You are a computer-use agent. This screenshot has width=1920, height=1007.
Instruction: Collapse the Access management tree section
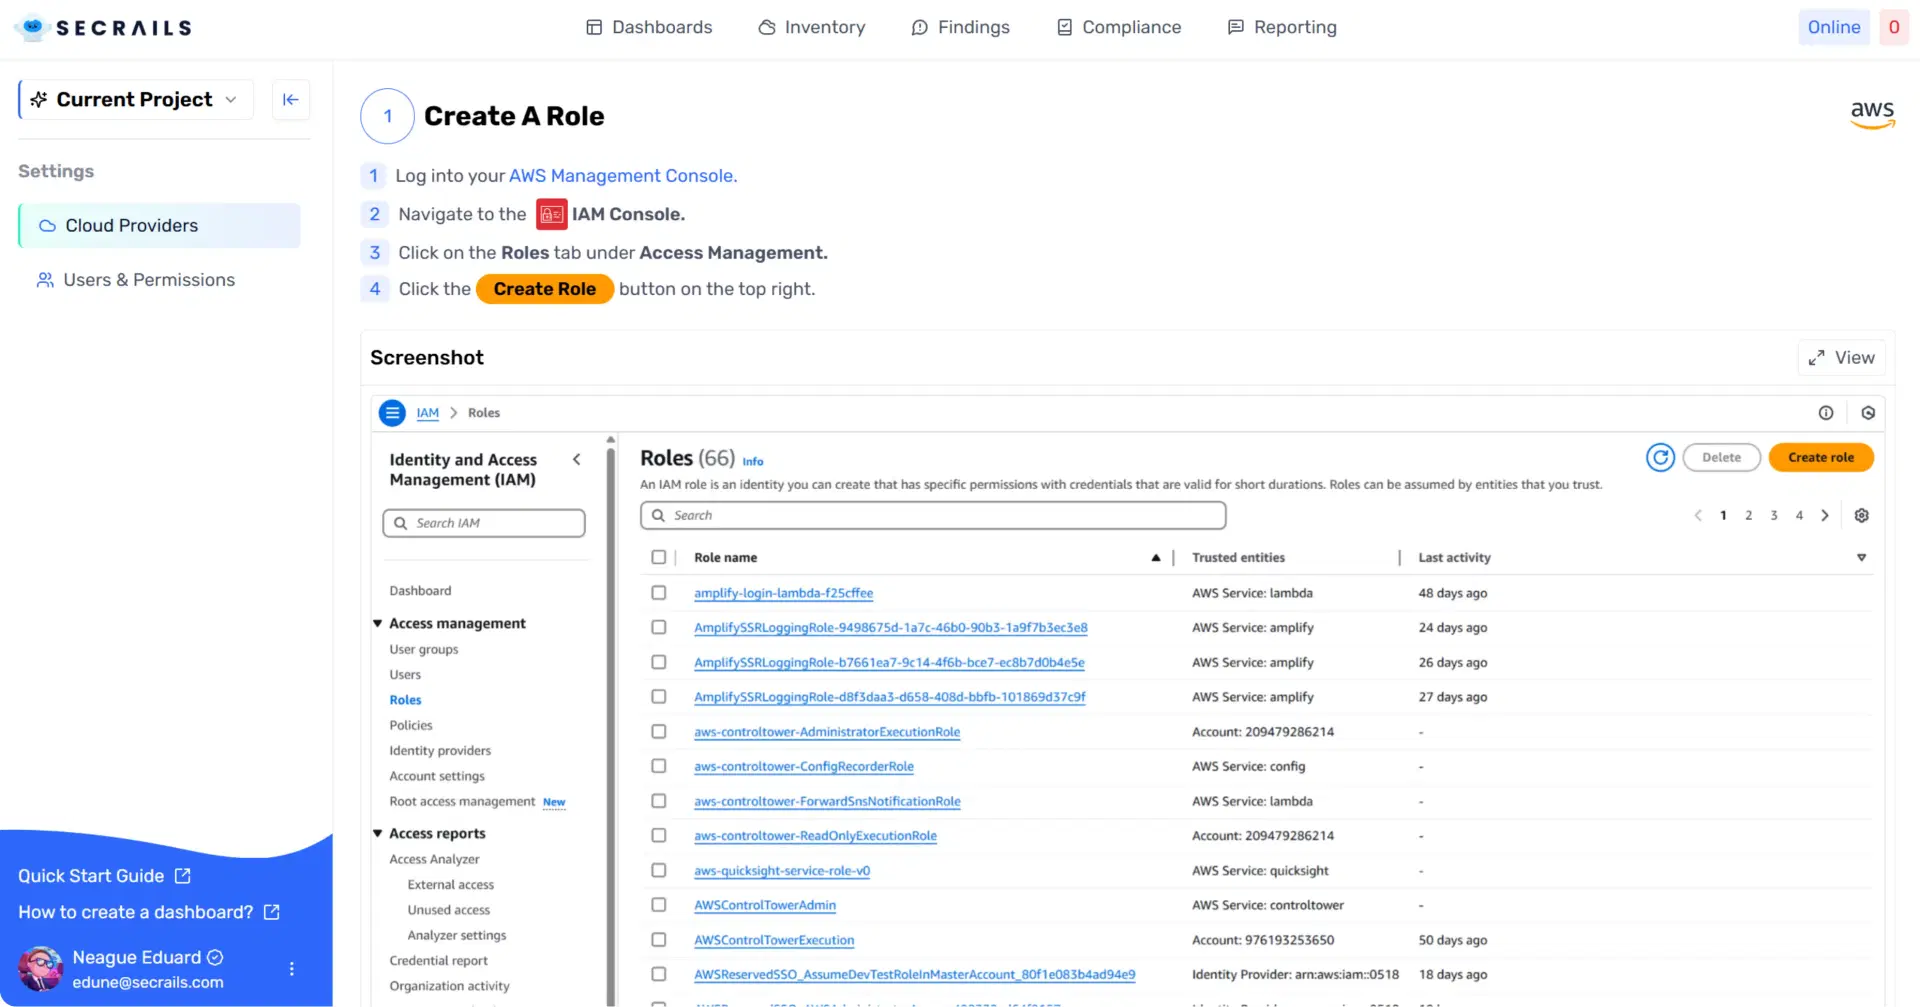(378, 623)
